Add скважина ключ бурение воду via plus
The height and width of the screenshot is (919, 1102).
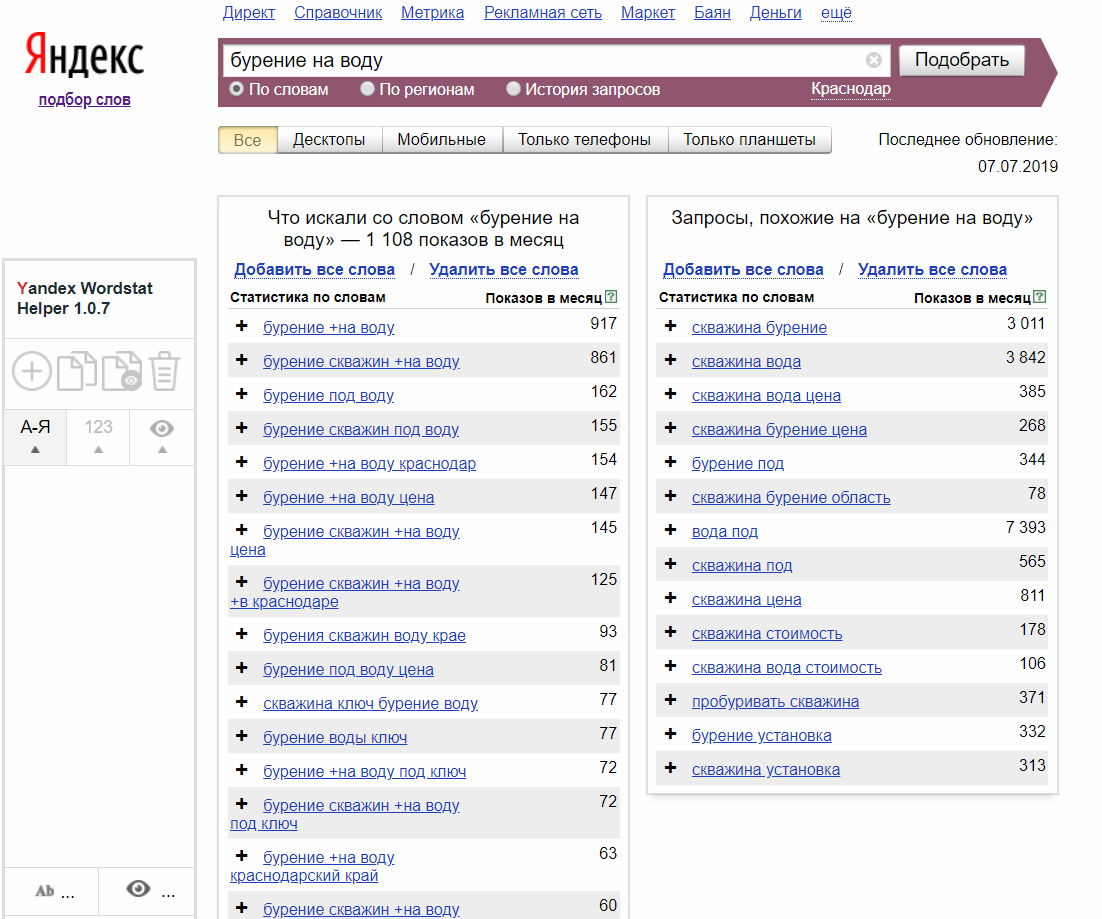(x=242, y=702)
